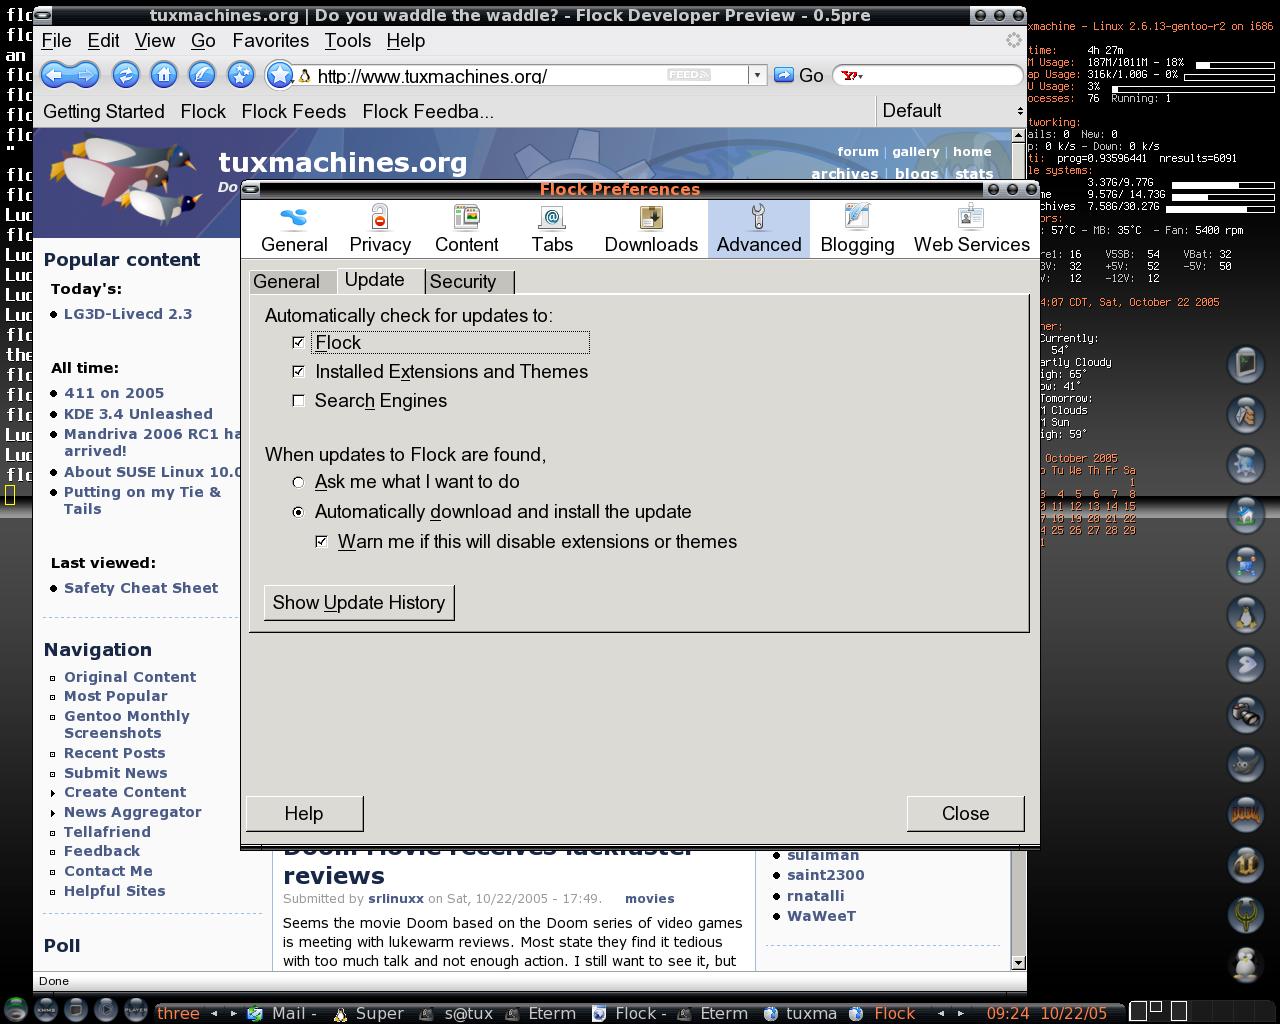This screenshot has height=1024, width=1280.
Task: Open the General preferences pane icon
Action: pos(294,229)
